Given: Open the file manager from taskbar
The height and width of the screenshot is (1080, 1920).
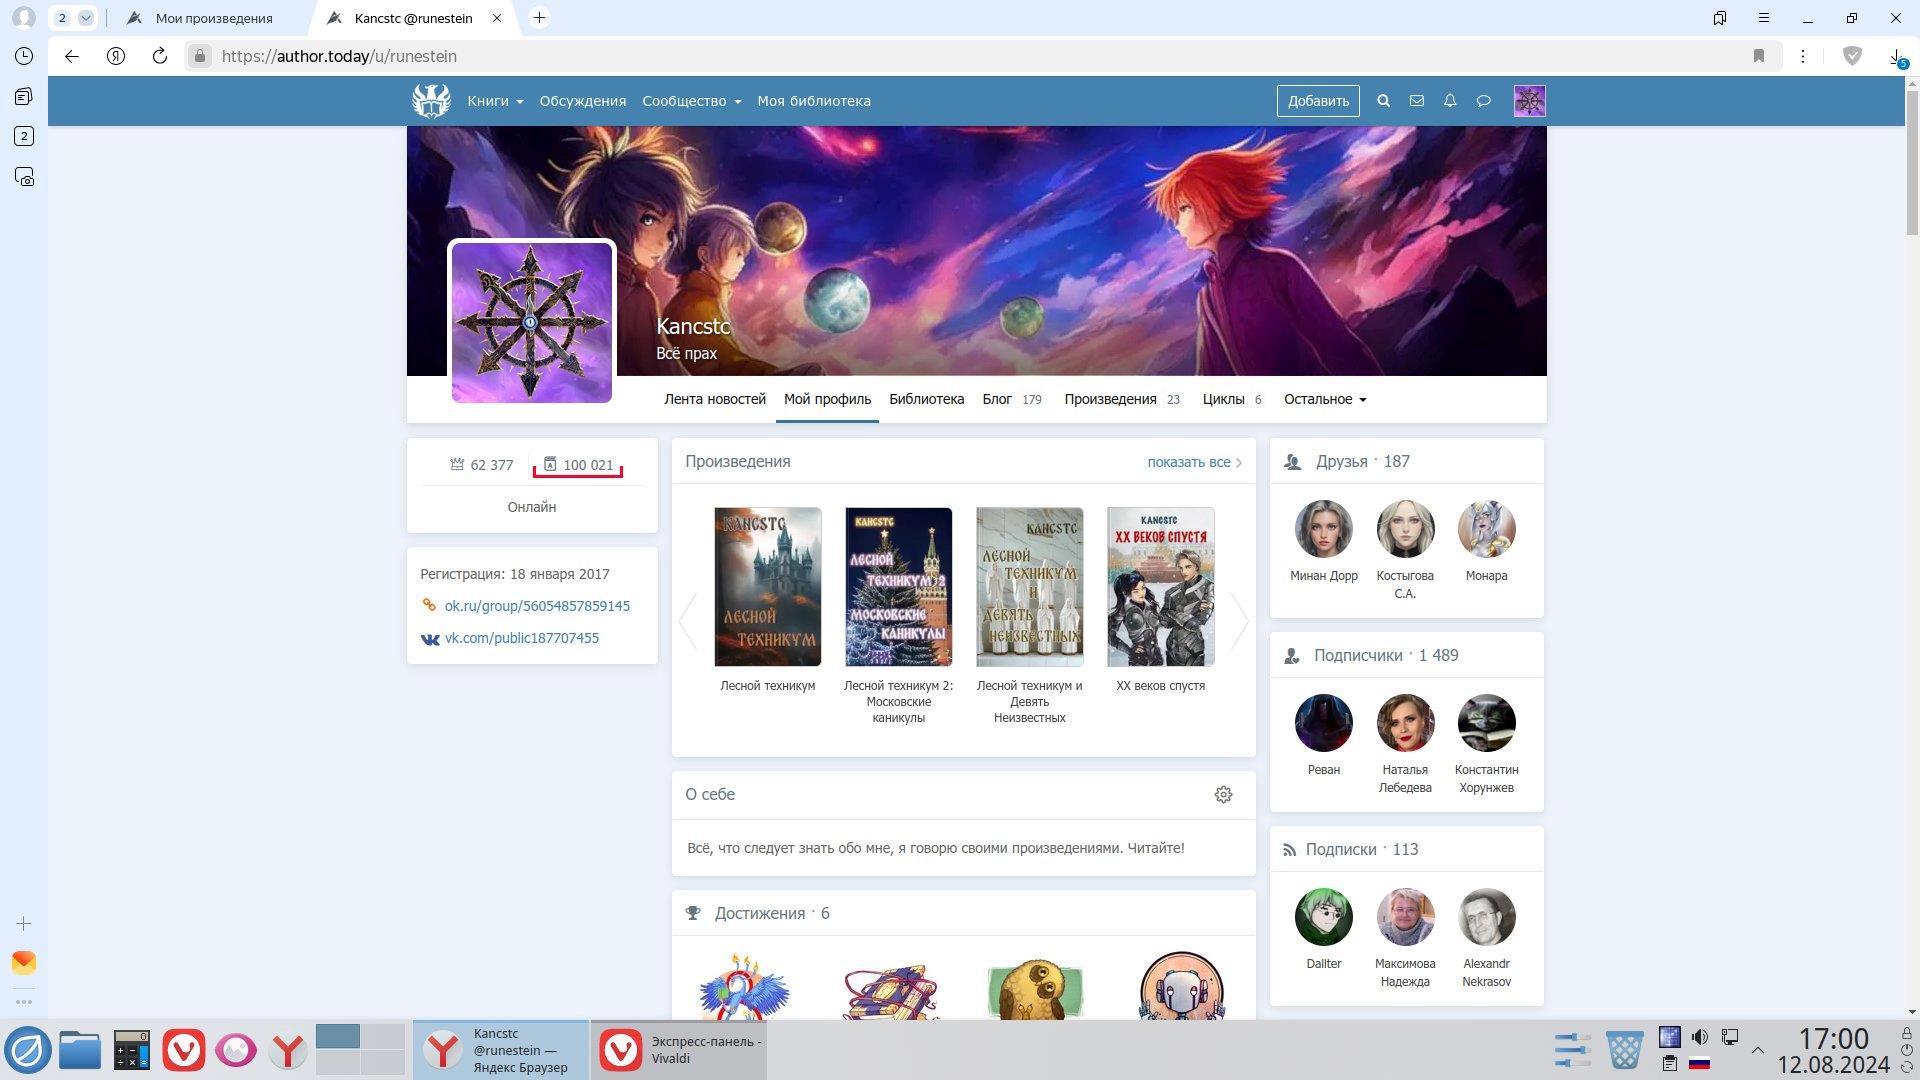Looking at the screenshot, I should point(80,1050).
